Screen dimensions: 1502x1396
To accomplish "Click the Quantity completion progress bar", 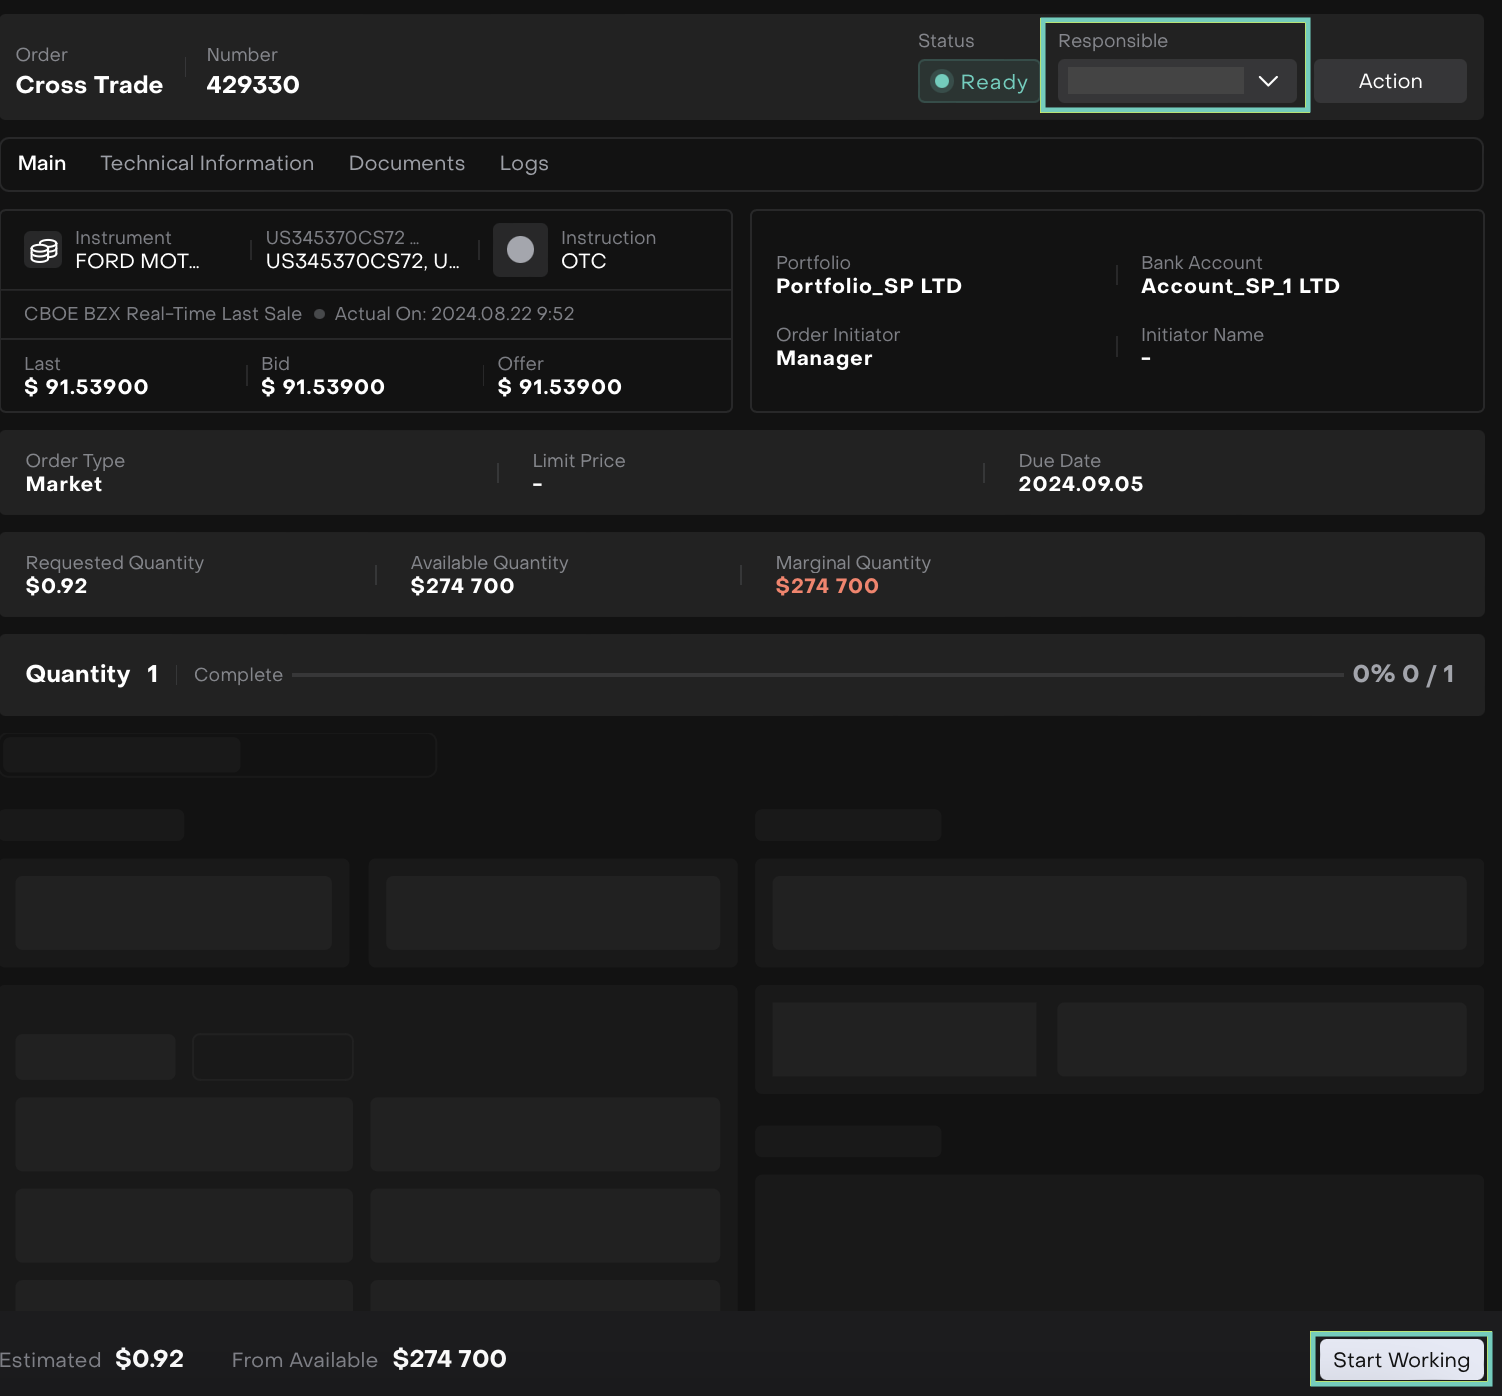I will tap(817, 675).
